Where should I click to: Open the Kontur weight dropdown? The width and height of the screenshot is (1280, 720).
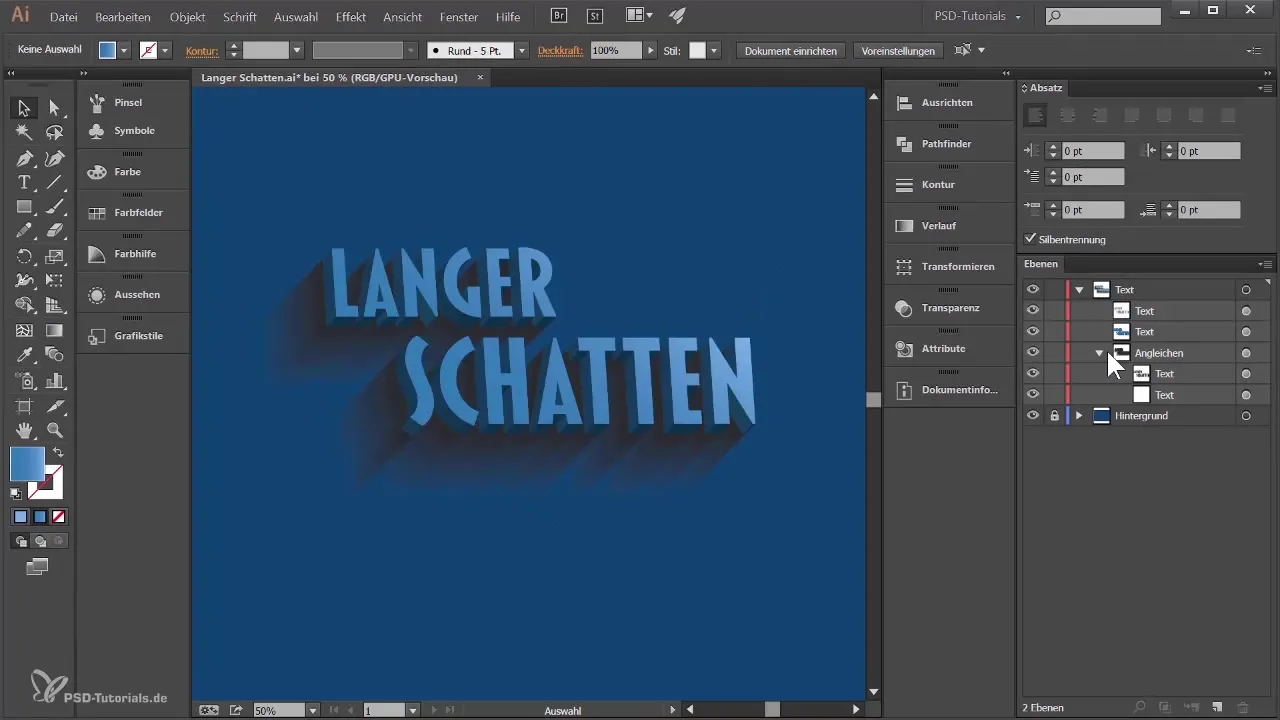[x=297, y=50]
